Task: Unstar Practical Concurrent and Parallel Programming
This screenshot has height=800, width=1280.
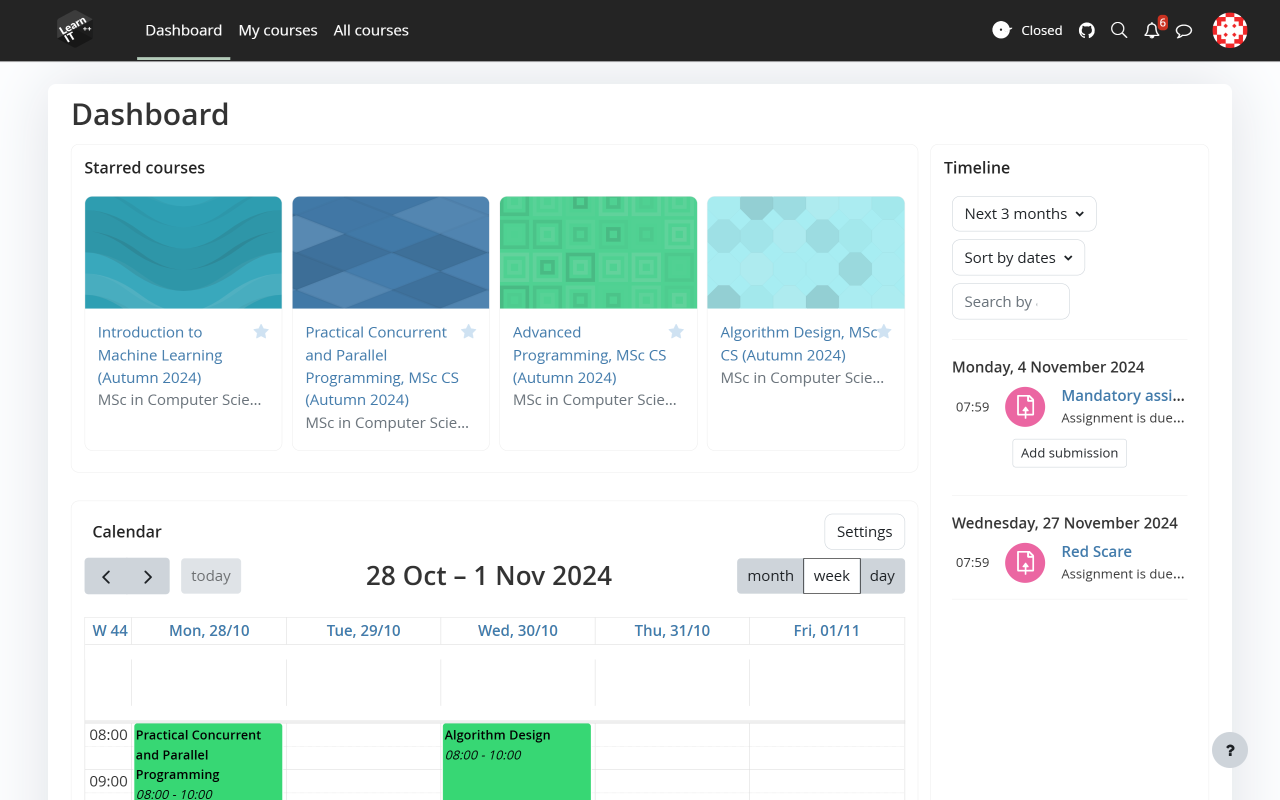Action: [468, 332]
